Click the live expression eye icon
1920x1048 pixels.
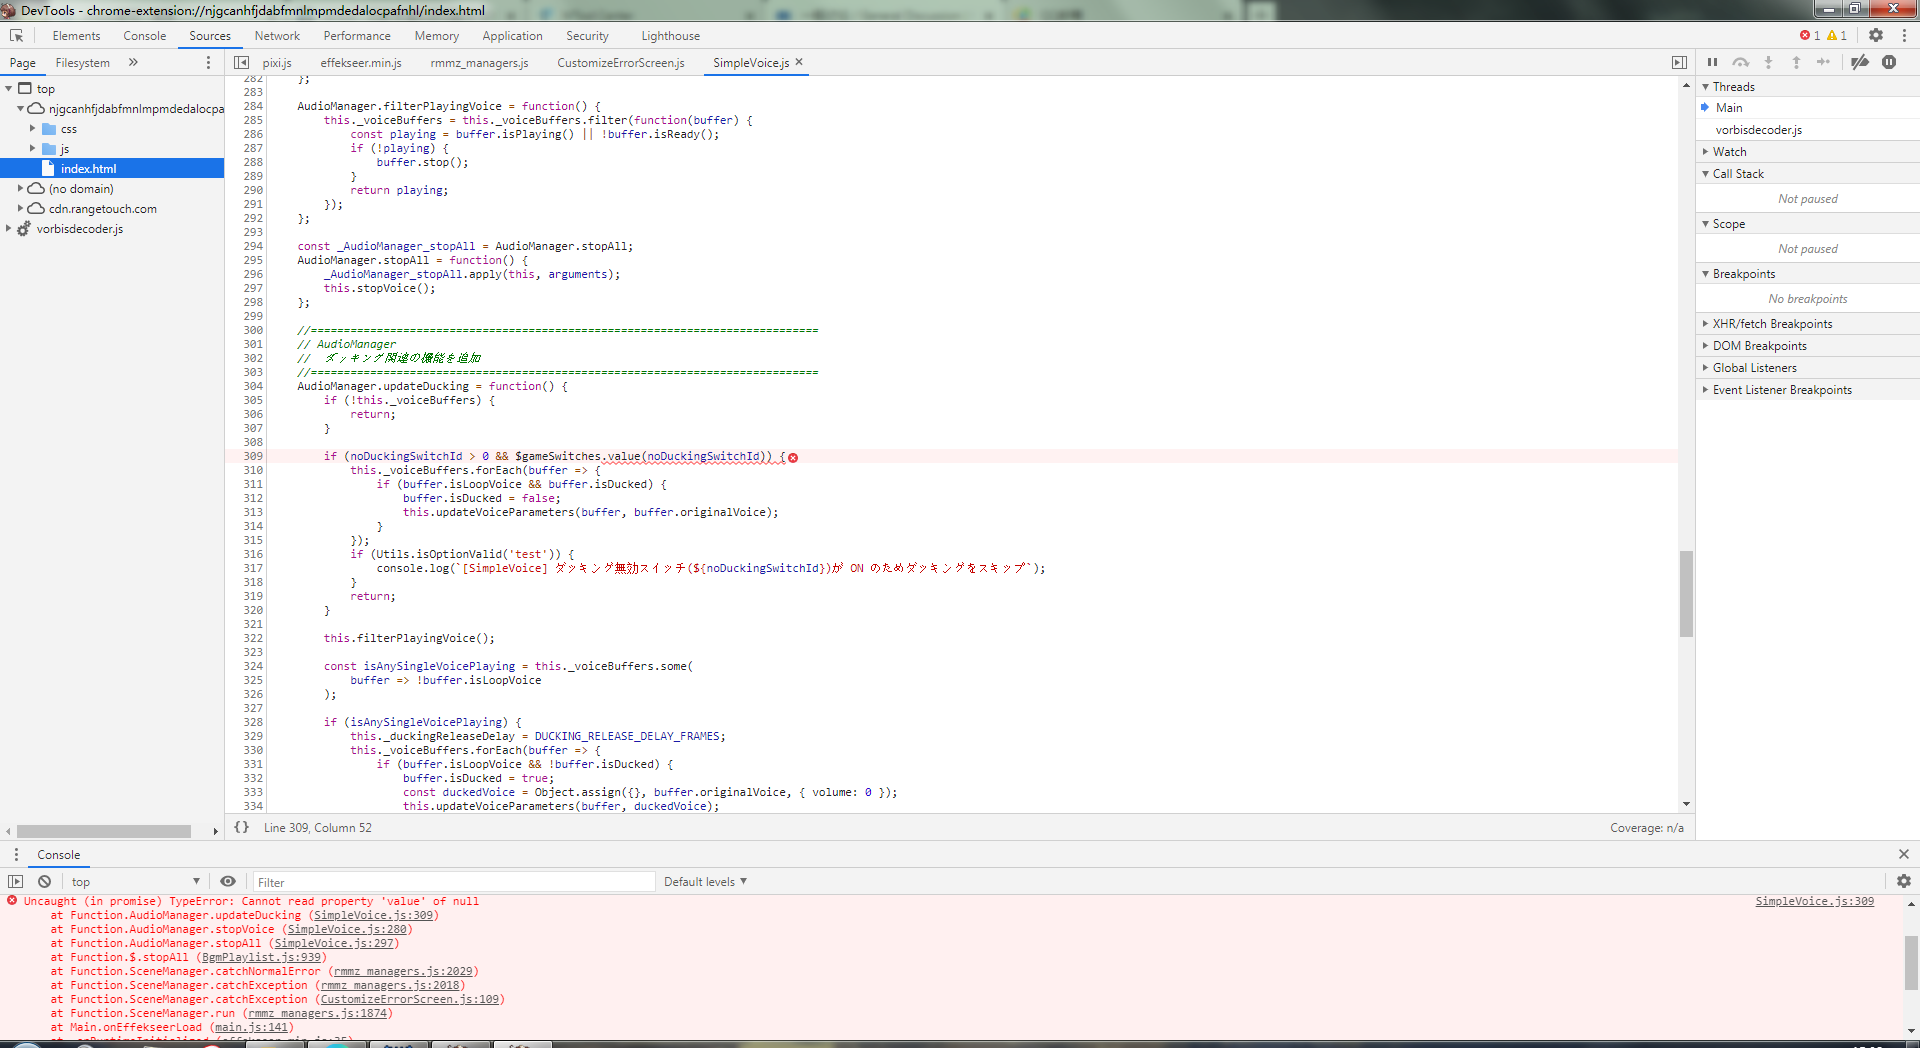click(x=228, y=881)
